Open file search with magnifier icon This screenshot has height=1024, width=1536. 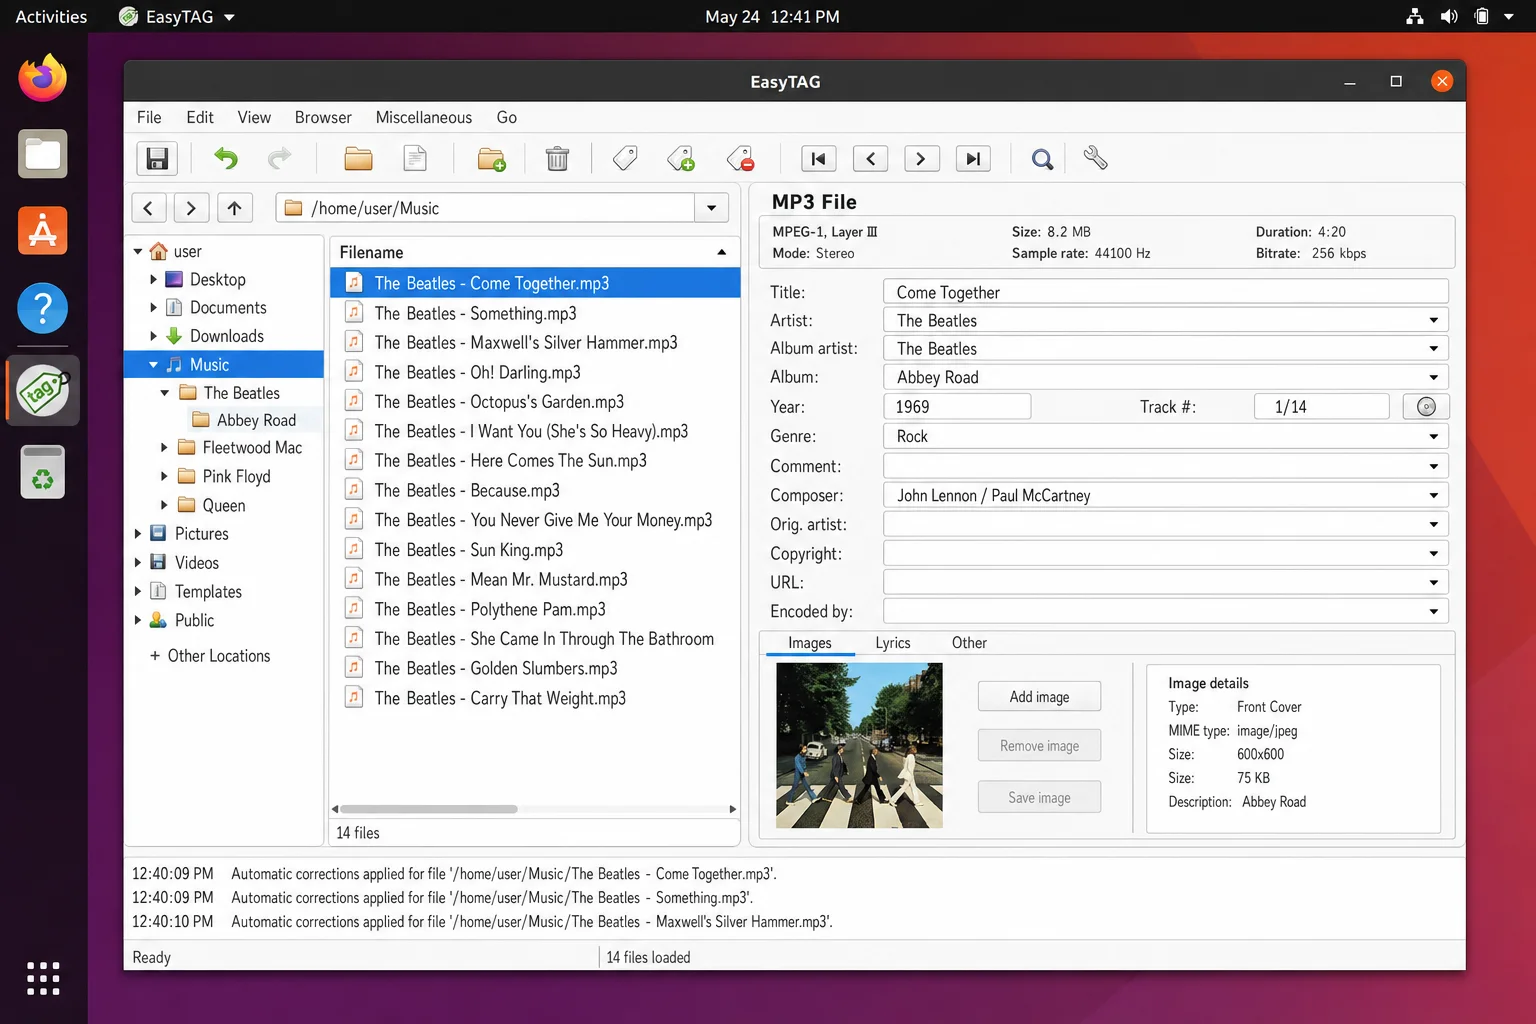(1042, 159)
